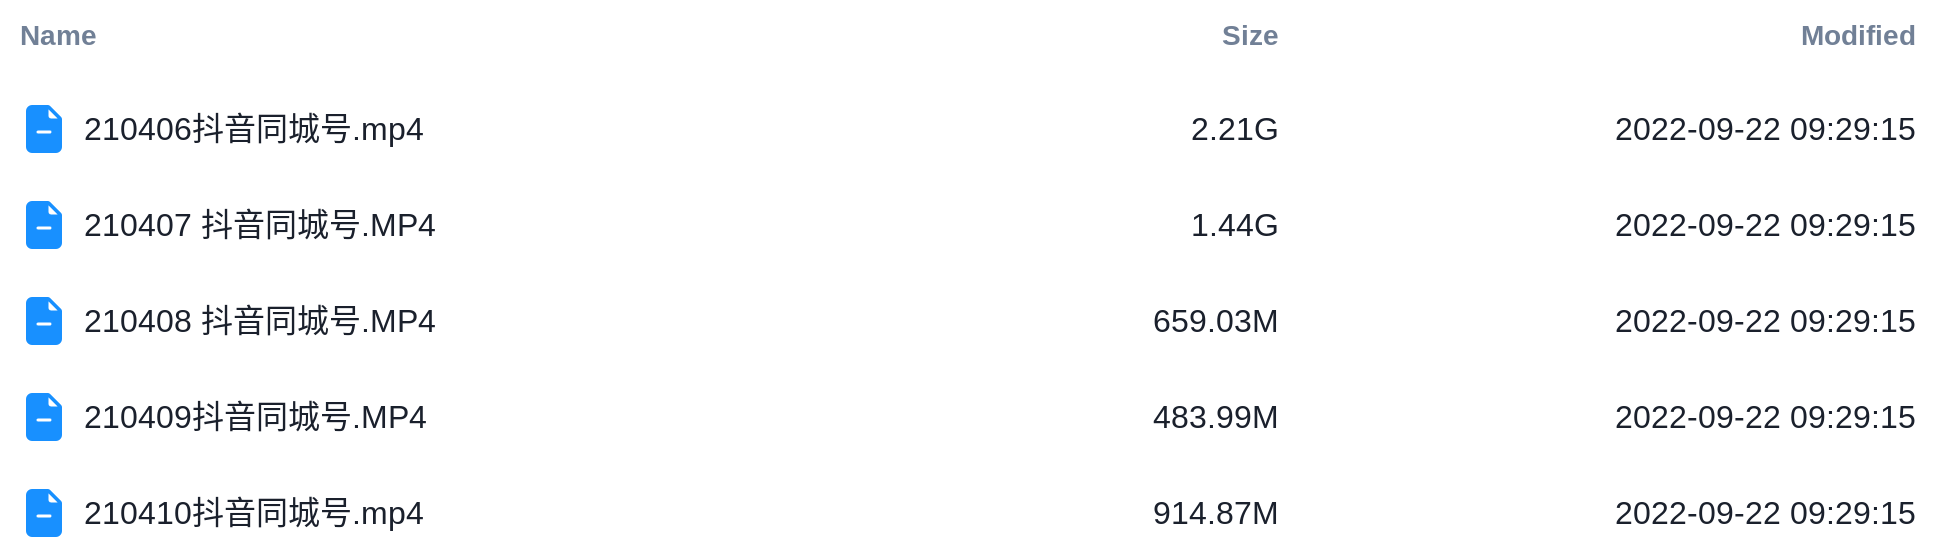The width and height of the screenshot is (1940, 560).
Task: Click modified date of 210410 file row
Action: tap(1765, 513)
